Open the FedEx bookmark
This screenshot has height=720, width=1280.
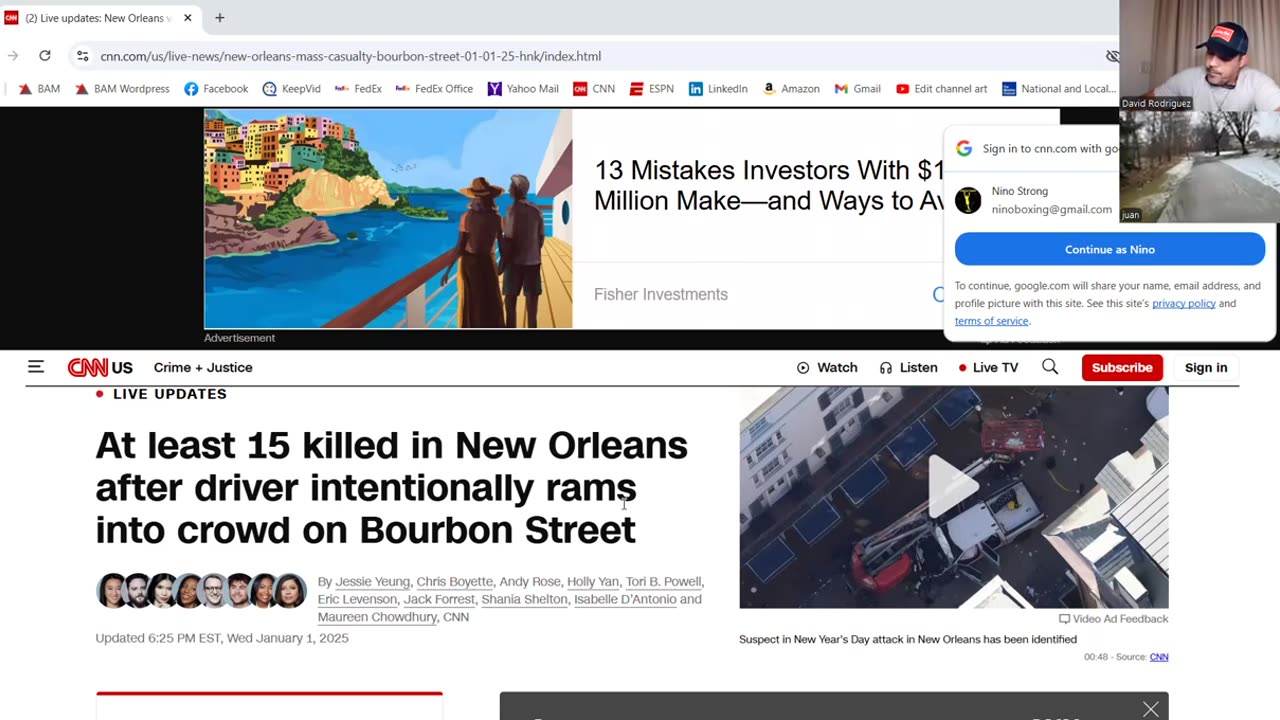[x=358, y=89]
